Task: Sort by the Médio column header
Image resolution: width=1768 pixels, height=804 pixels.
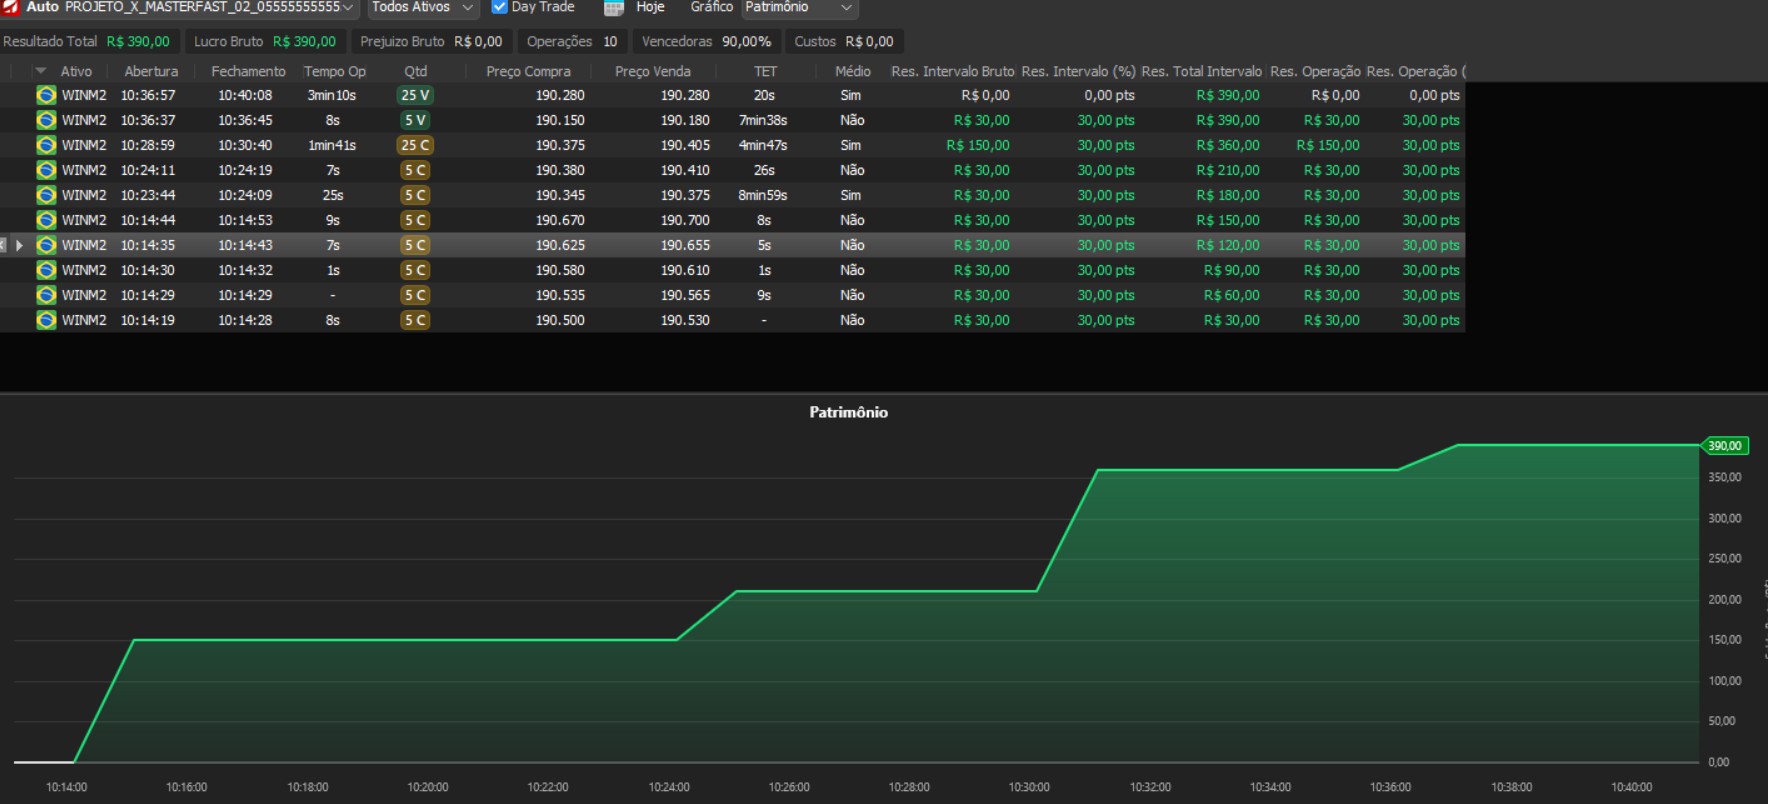Action: point(852,71)
